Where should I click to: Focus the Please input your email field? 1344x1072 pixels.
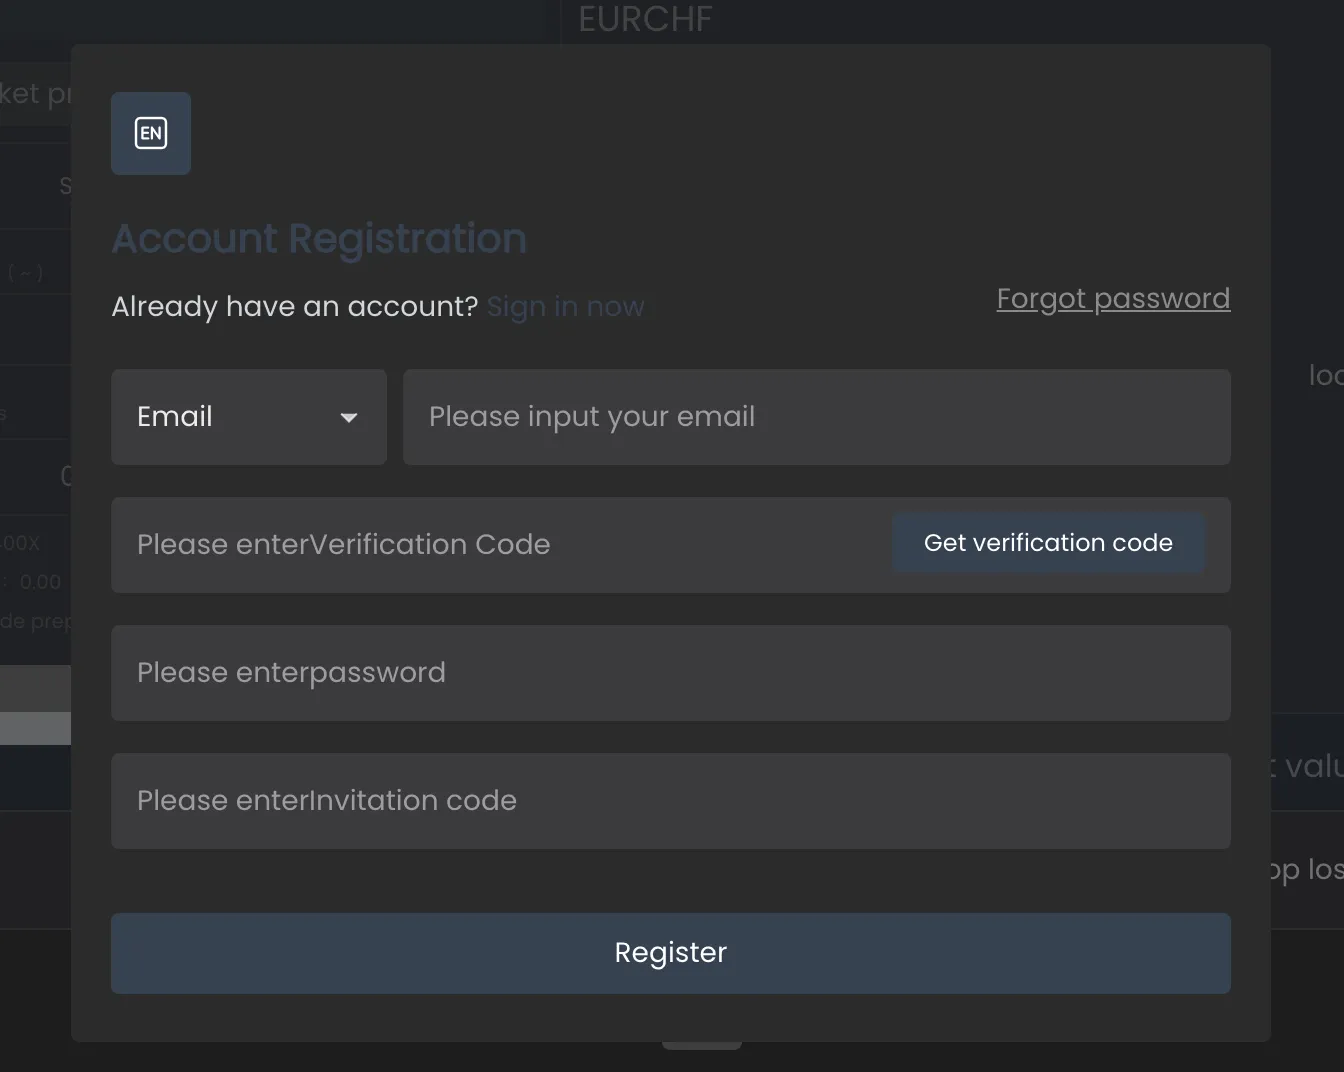(x=817, y=417)
